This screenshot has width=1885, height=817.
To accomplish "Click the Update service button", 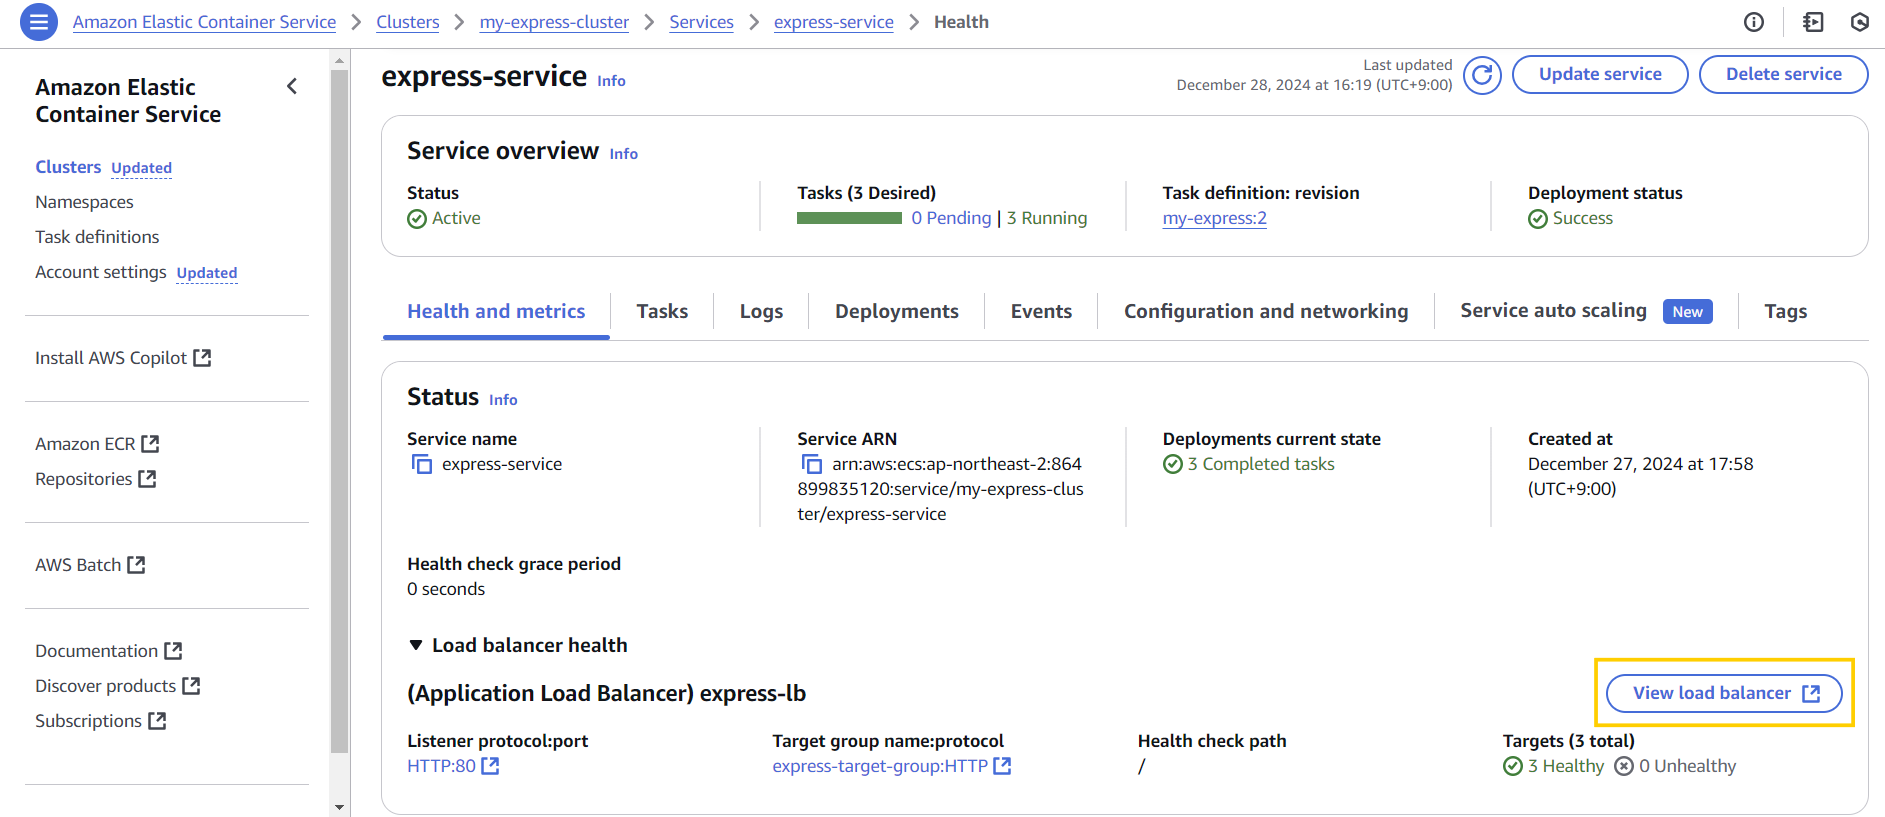I will tap(1600, 74).
